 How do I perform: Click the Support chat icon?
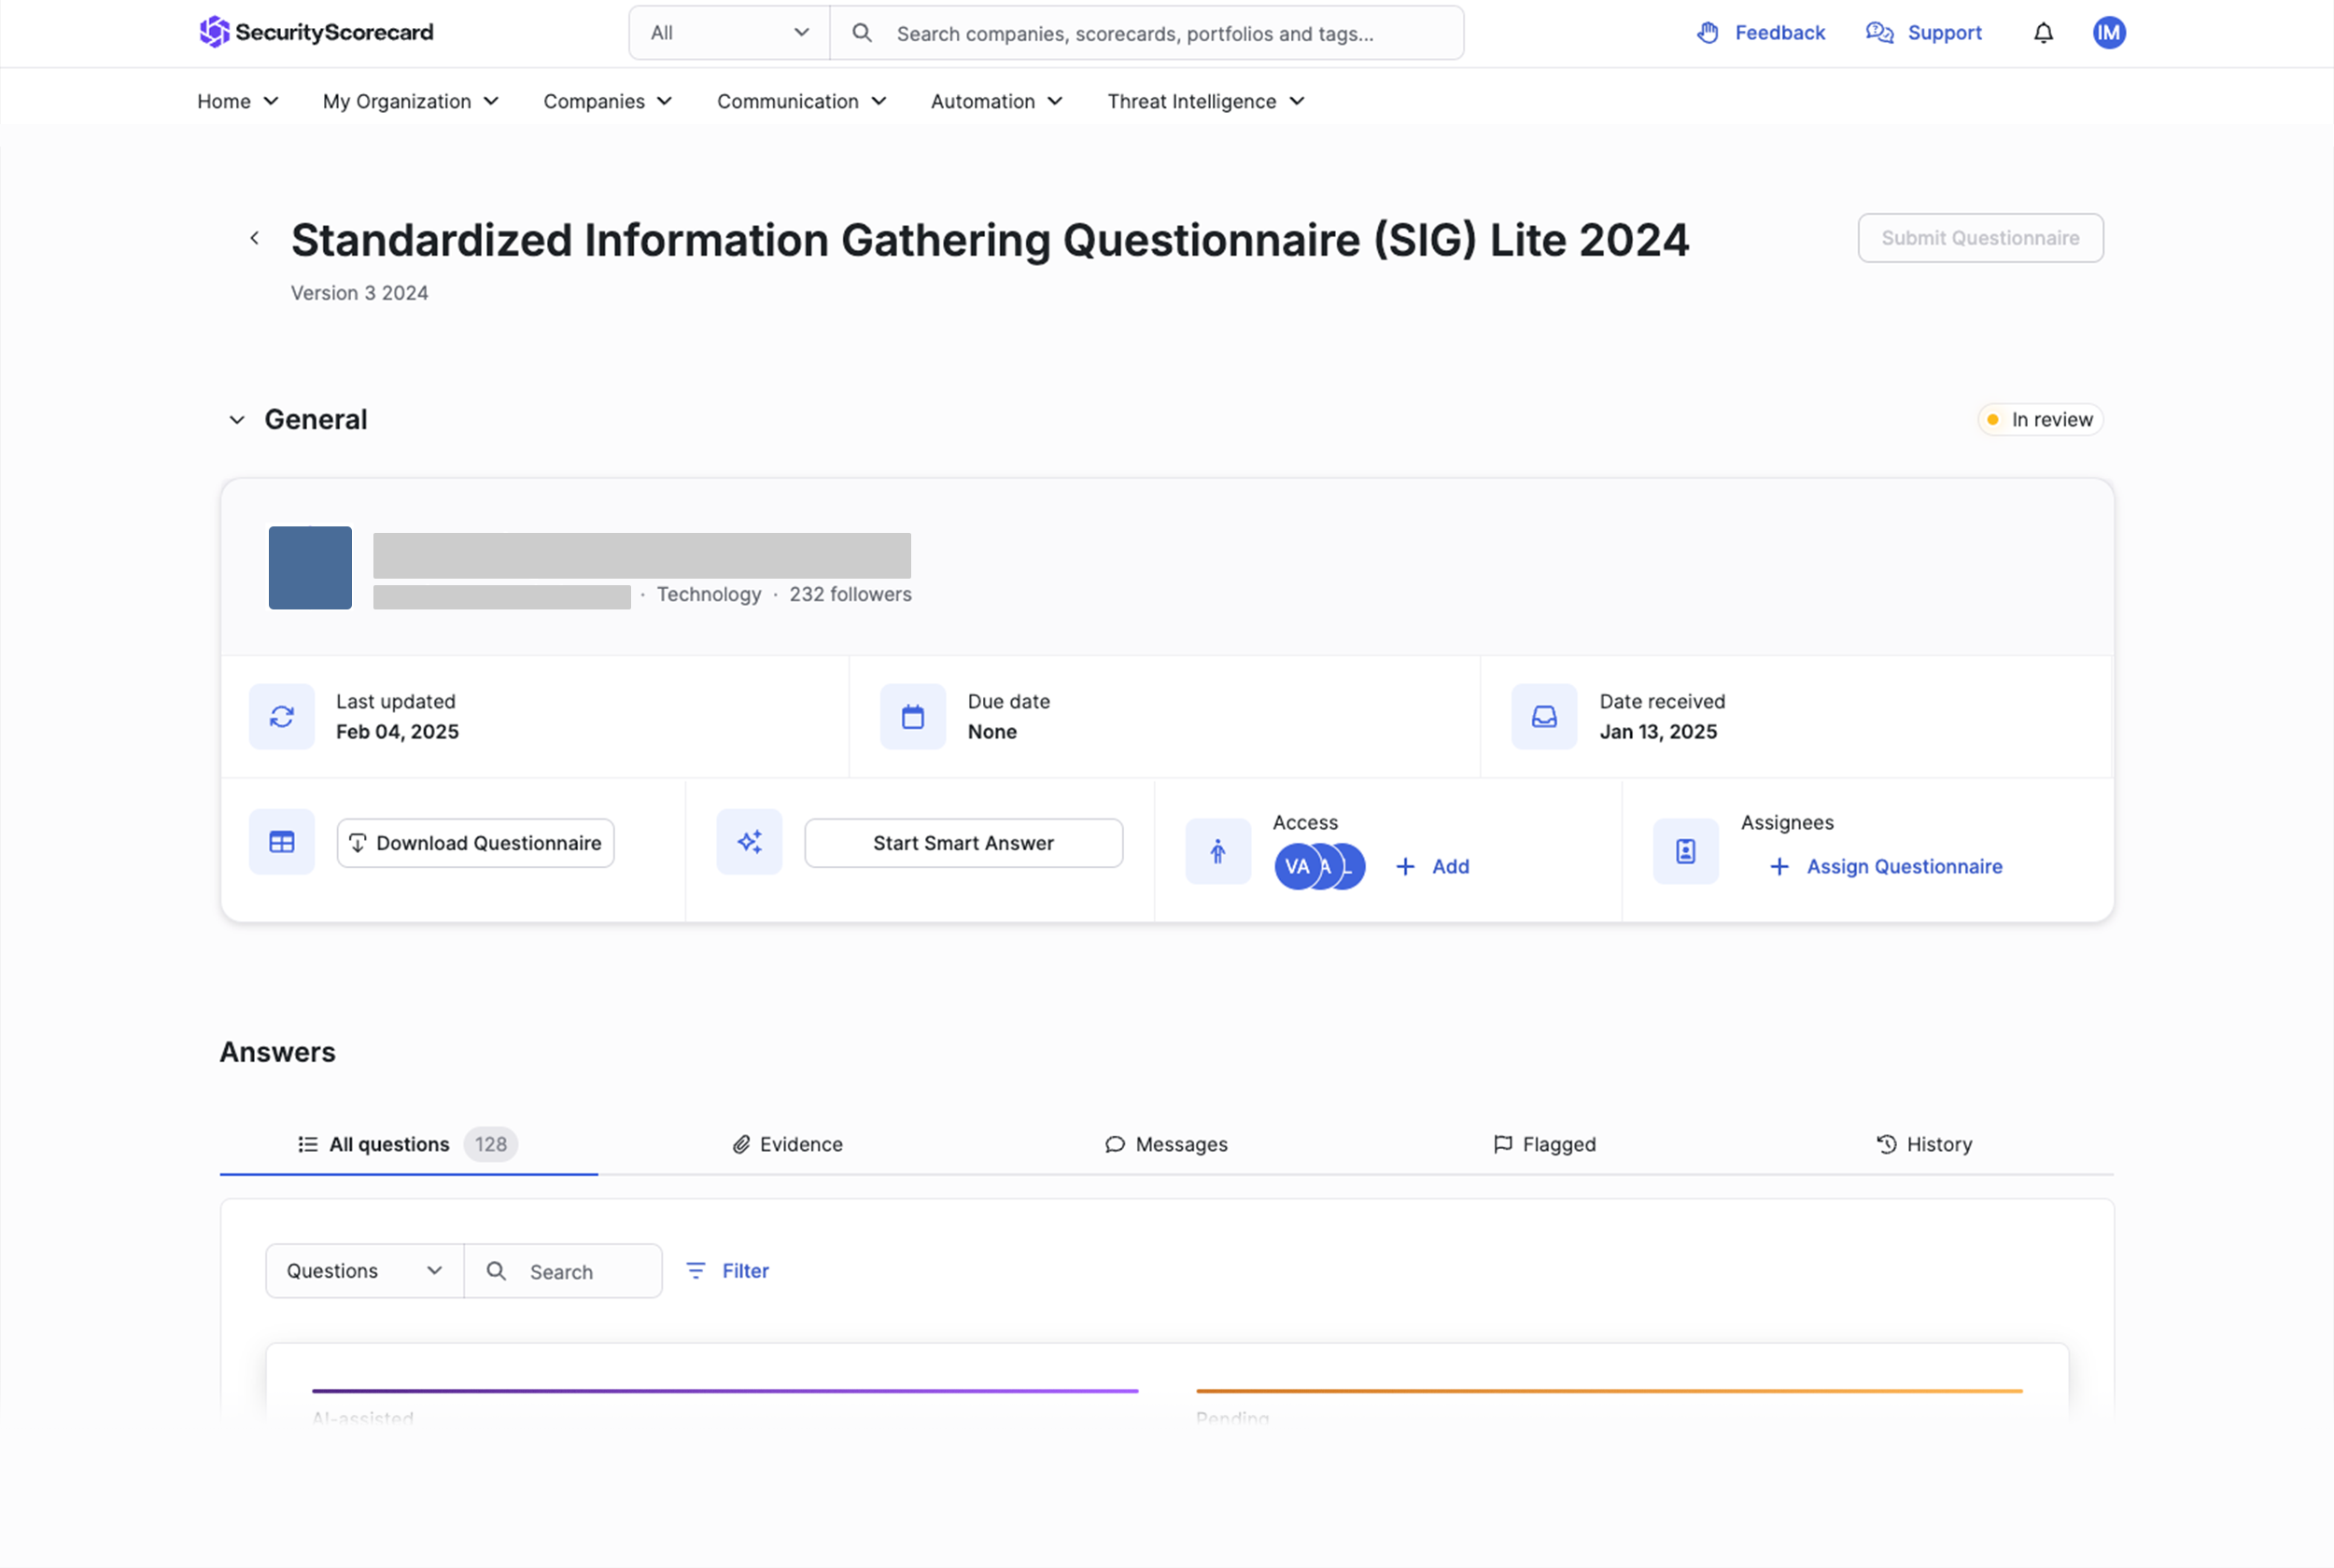(1879, 33)
